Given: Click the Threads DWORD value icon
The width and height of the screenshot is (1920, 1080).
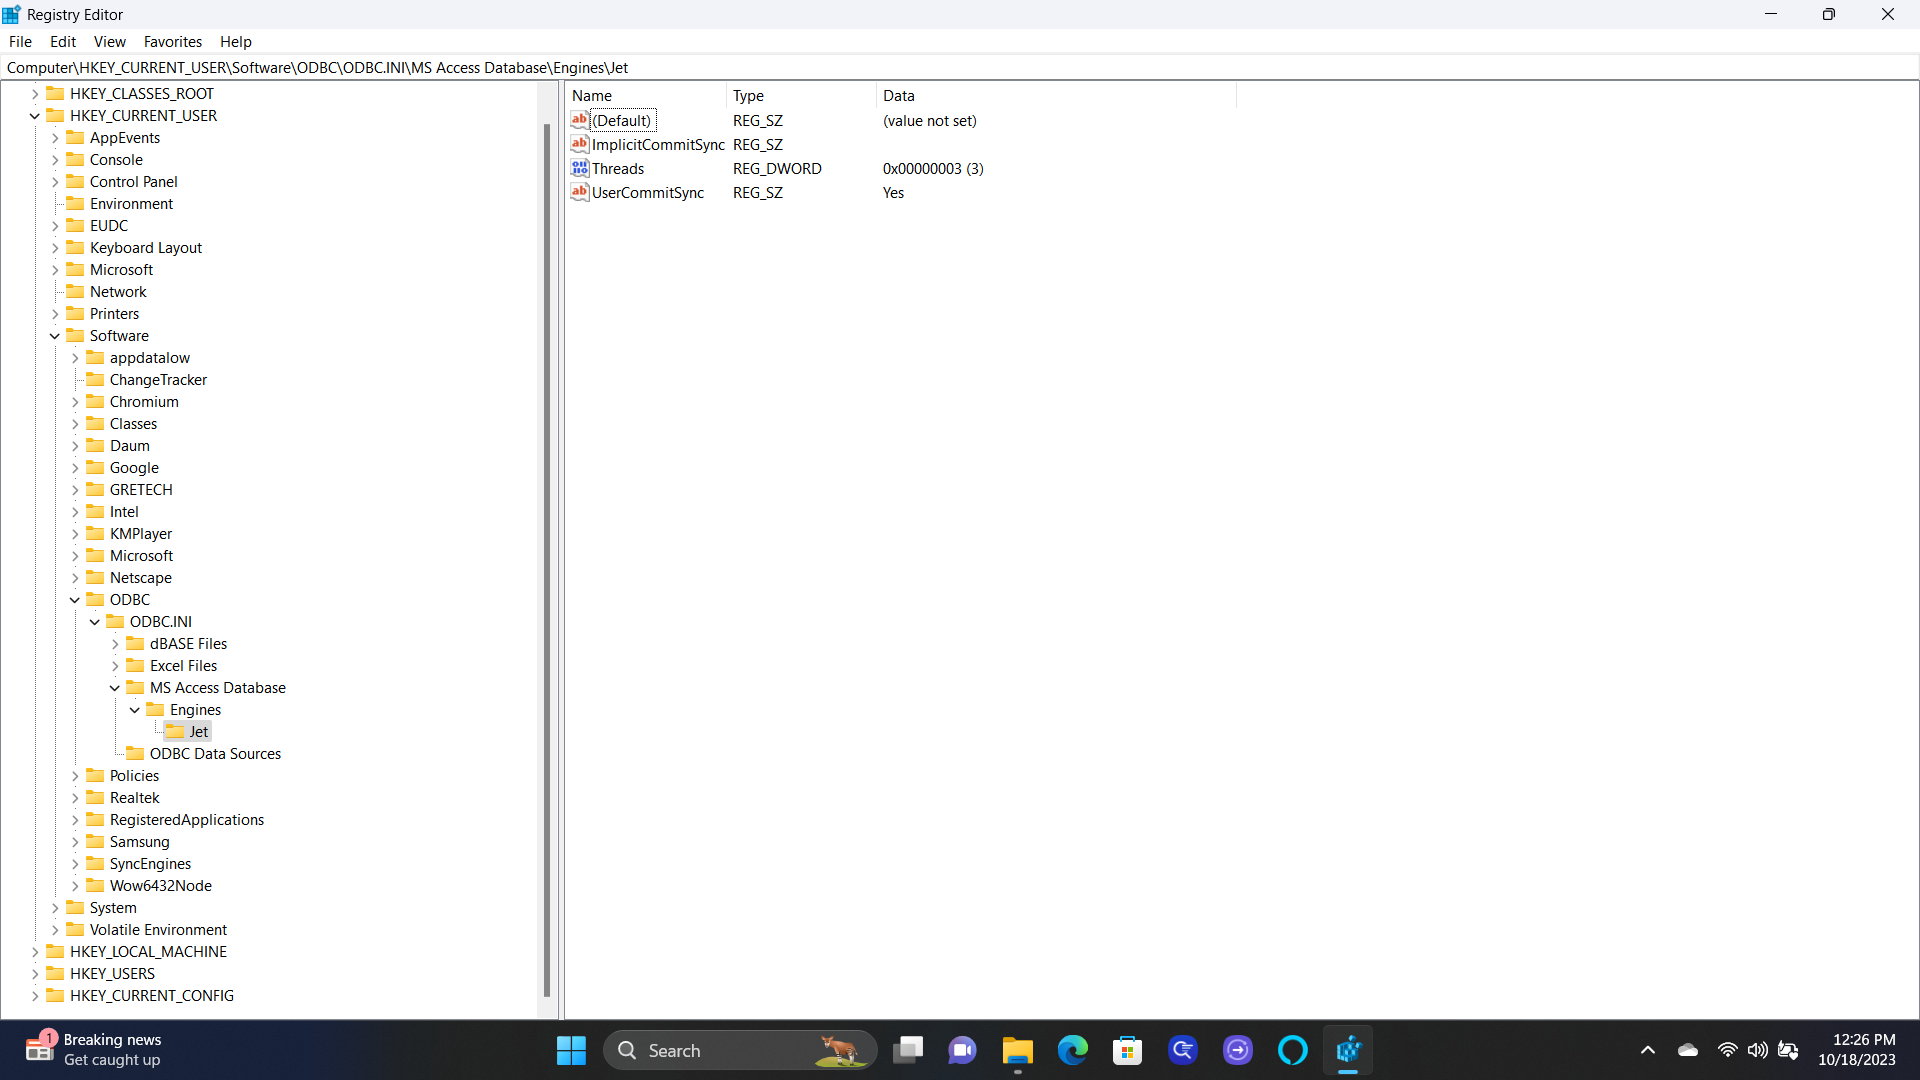Looking at the screenshot, I should click(580, 168).
